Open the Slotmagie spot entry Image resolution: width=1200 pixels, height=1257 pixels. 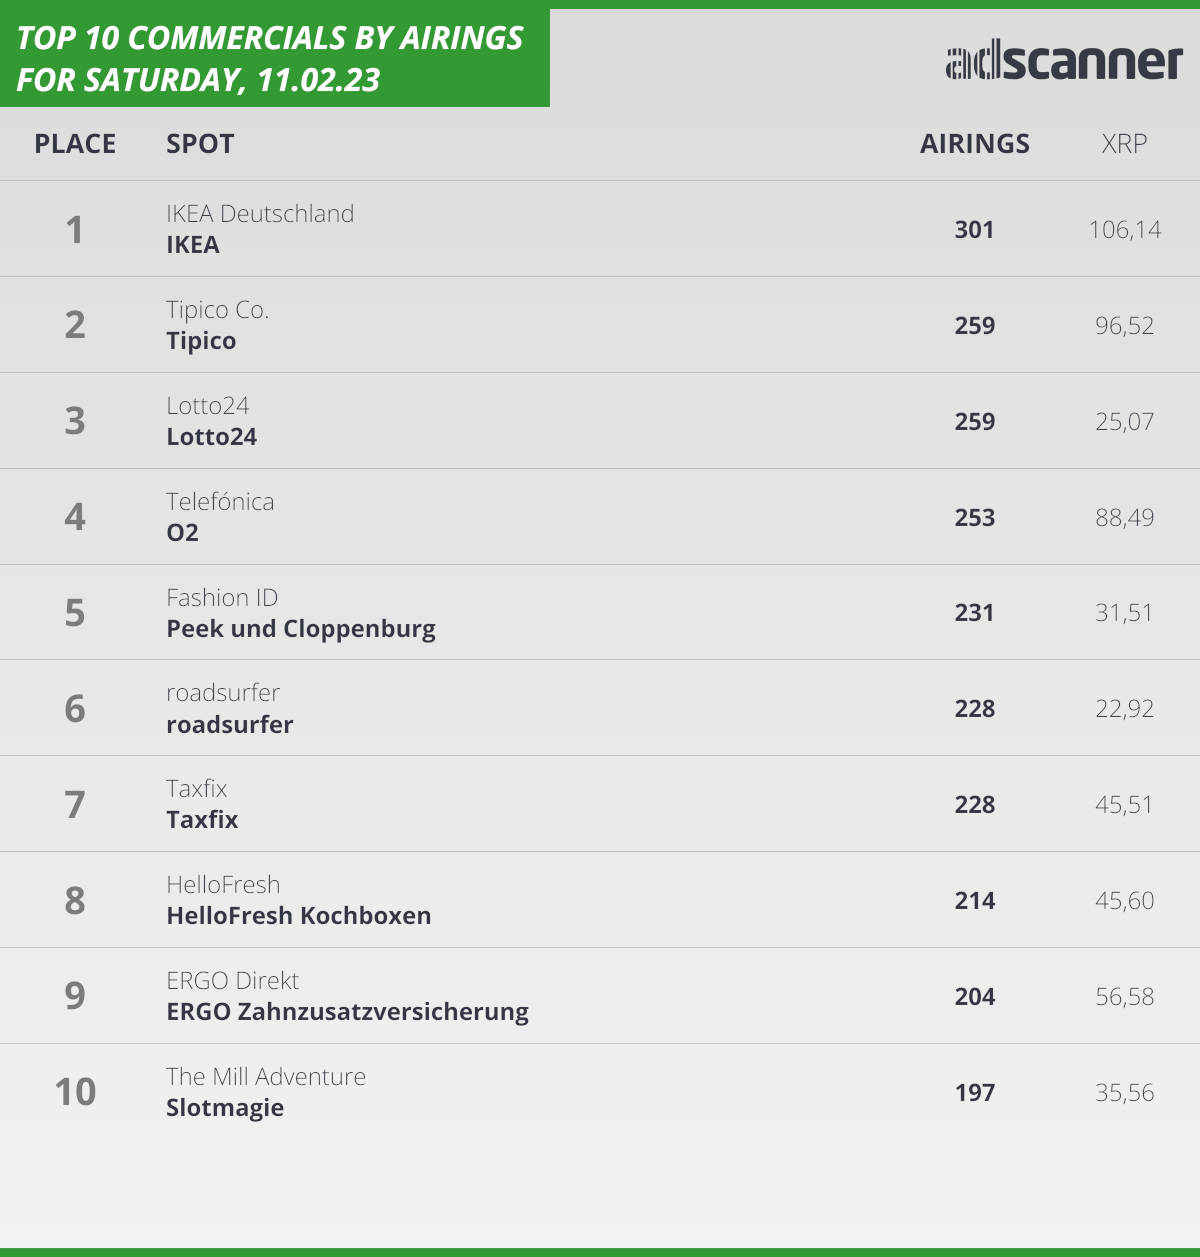(x=225, y=1108)
